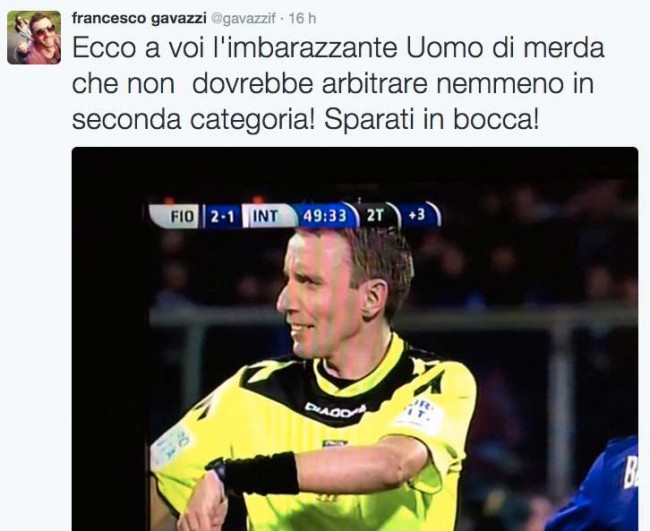Click the referee's black wristband
Screen dimensions: 650x531
[x=261, y=473]
